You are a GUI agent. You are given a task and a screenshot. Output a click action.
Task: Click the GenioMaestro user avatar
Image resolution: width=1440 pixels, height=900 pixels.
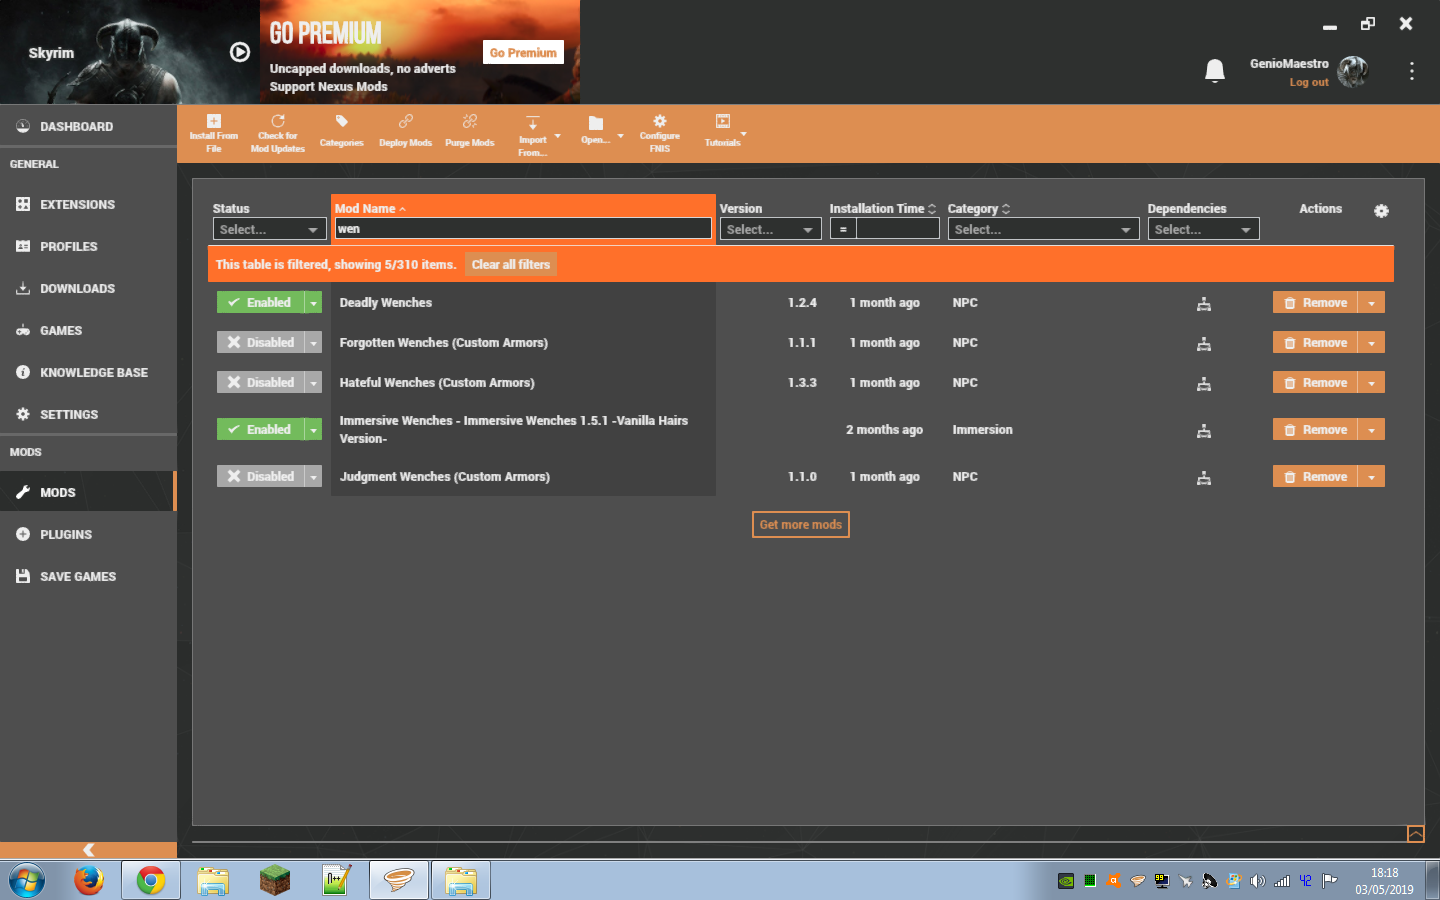pos(1353,71)
